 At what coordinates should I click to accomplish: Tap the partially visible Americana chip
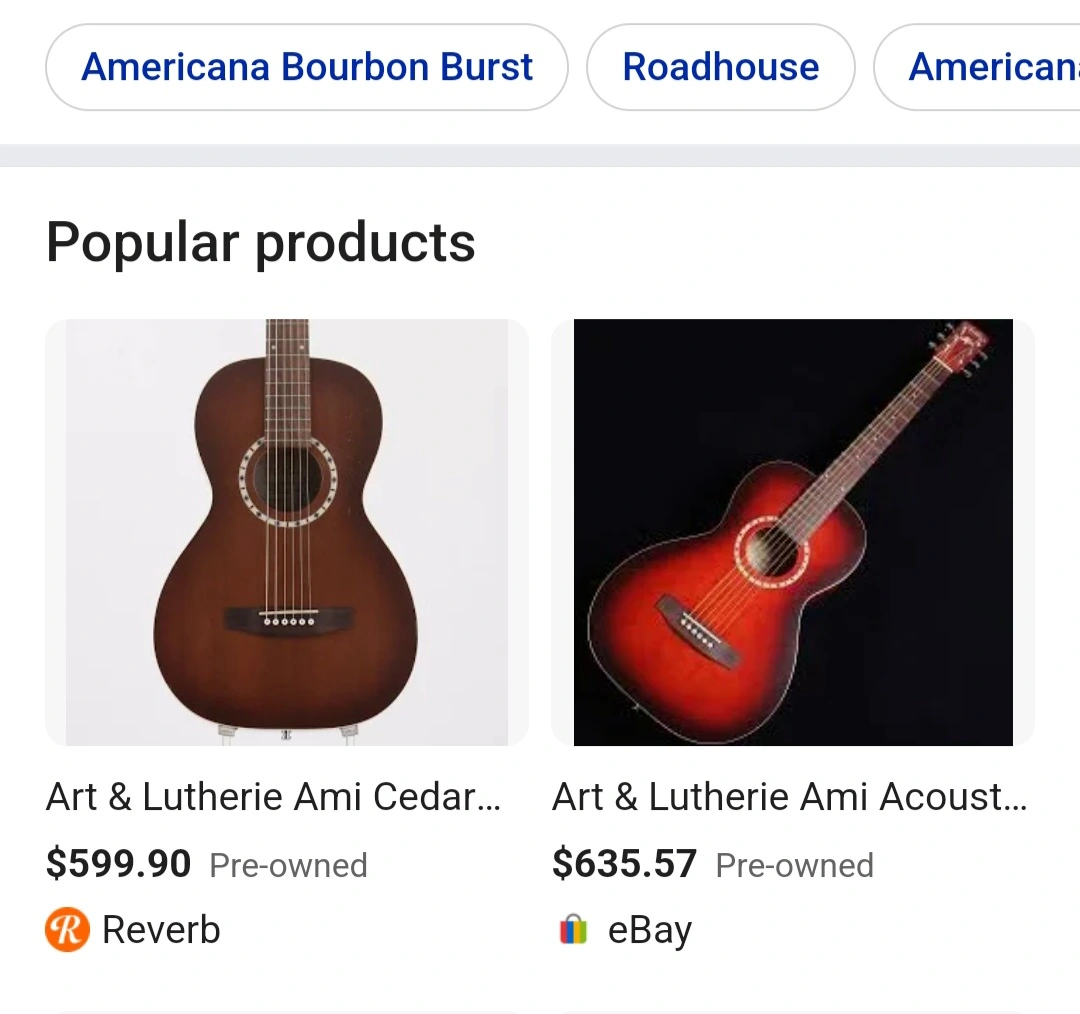977,67
